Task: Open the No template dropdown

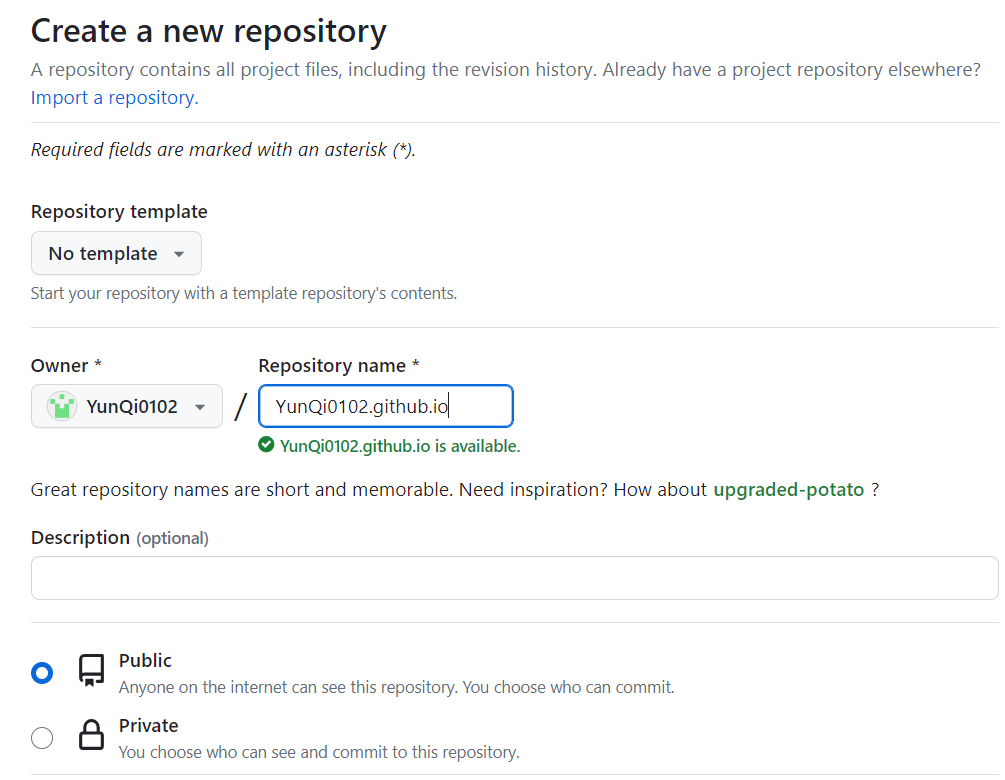Action: click(x=116, y=254)
